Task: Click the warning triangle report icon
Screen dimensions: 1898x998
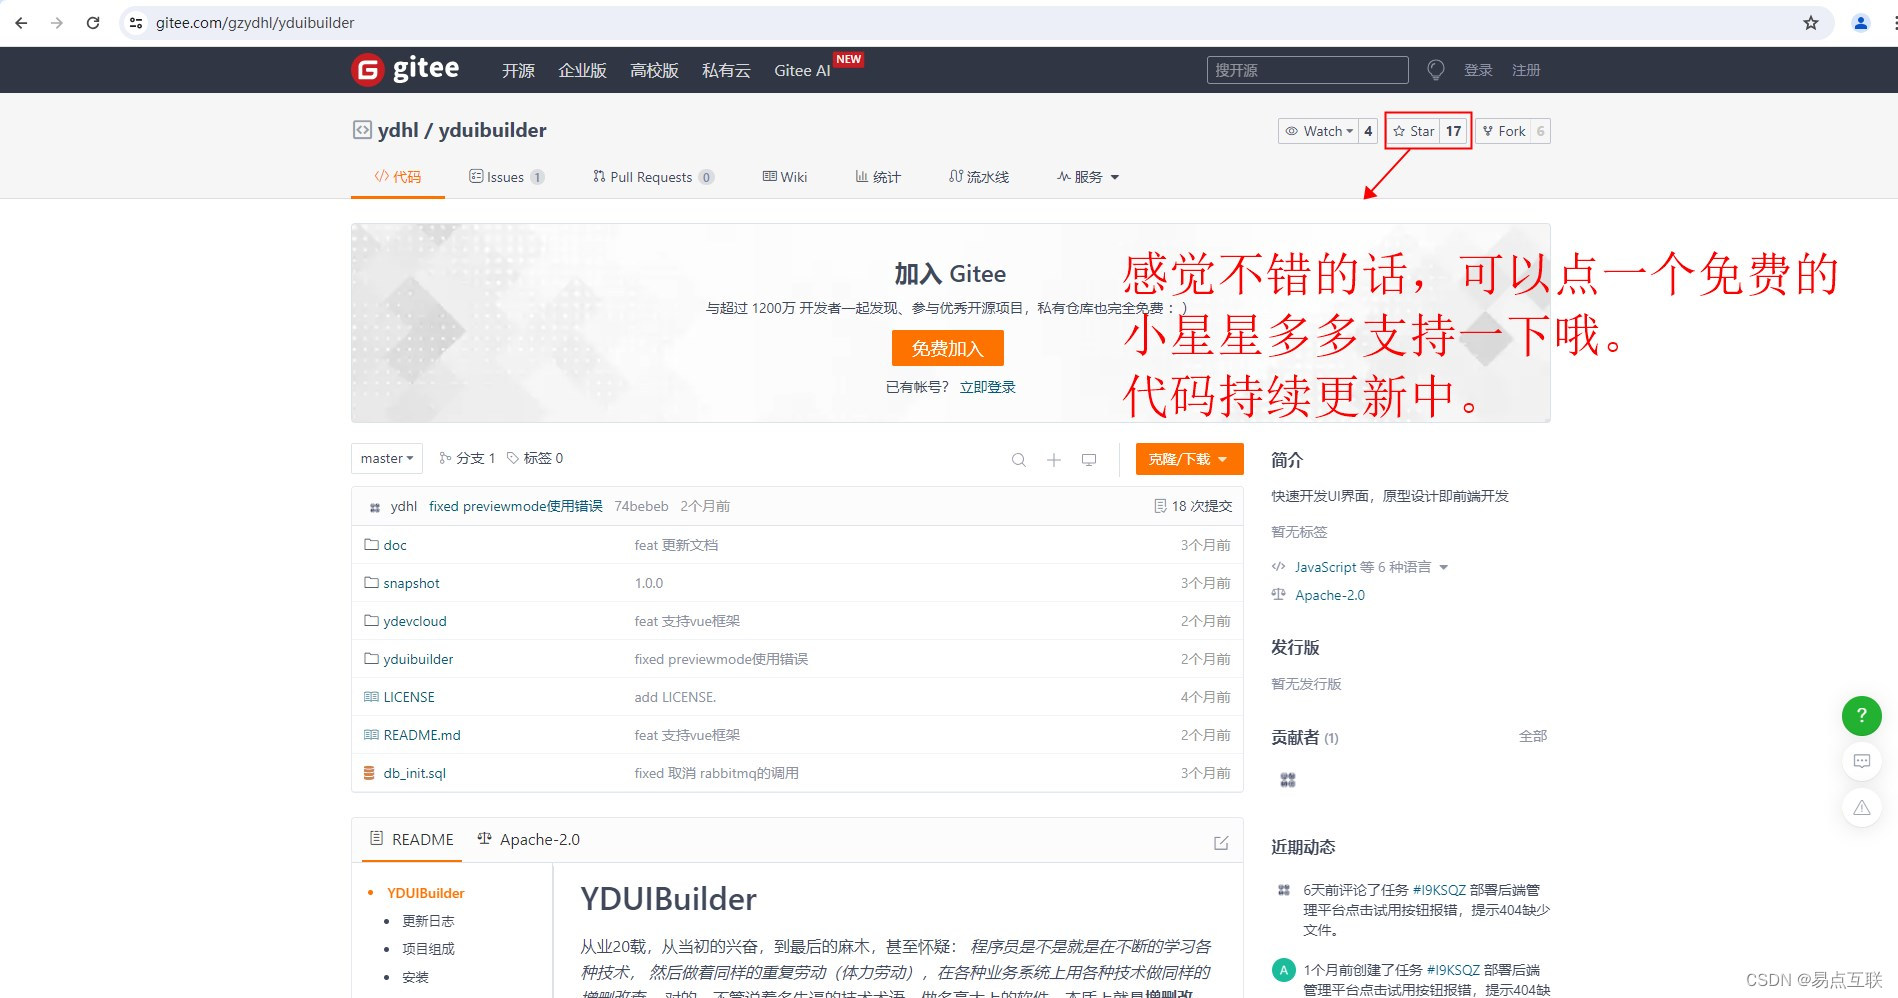Action: (x=1861, y=807)
